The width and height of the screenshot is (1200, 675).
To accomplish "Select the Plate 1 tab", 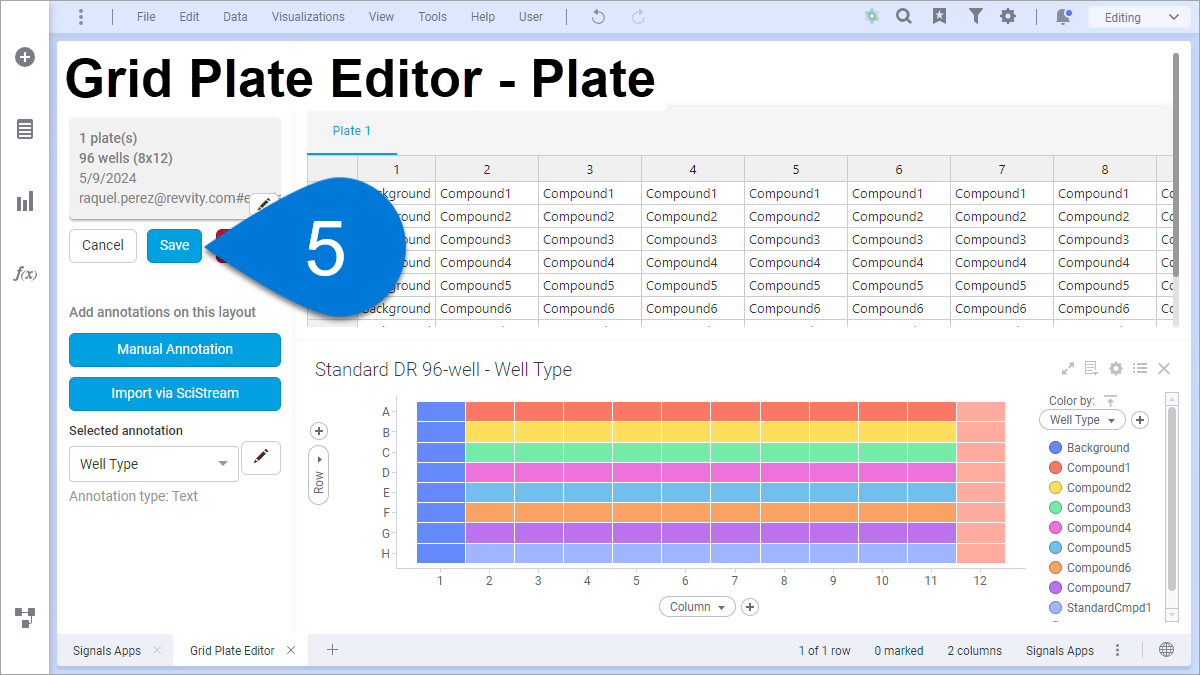I will [x=352, y=131].
